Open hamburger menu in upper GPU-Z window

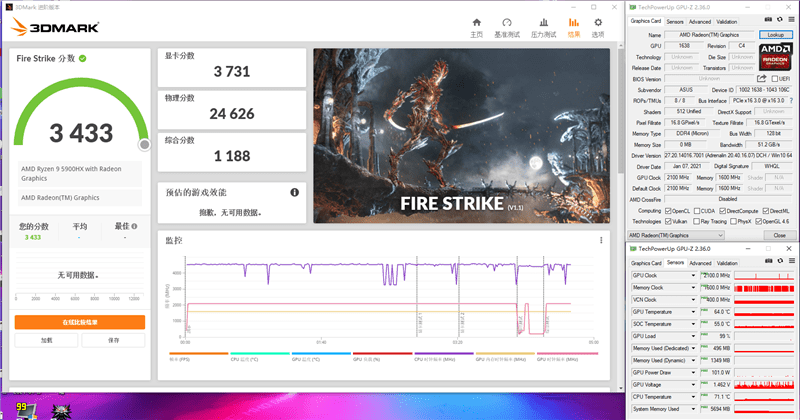pos(791,20)
